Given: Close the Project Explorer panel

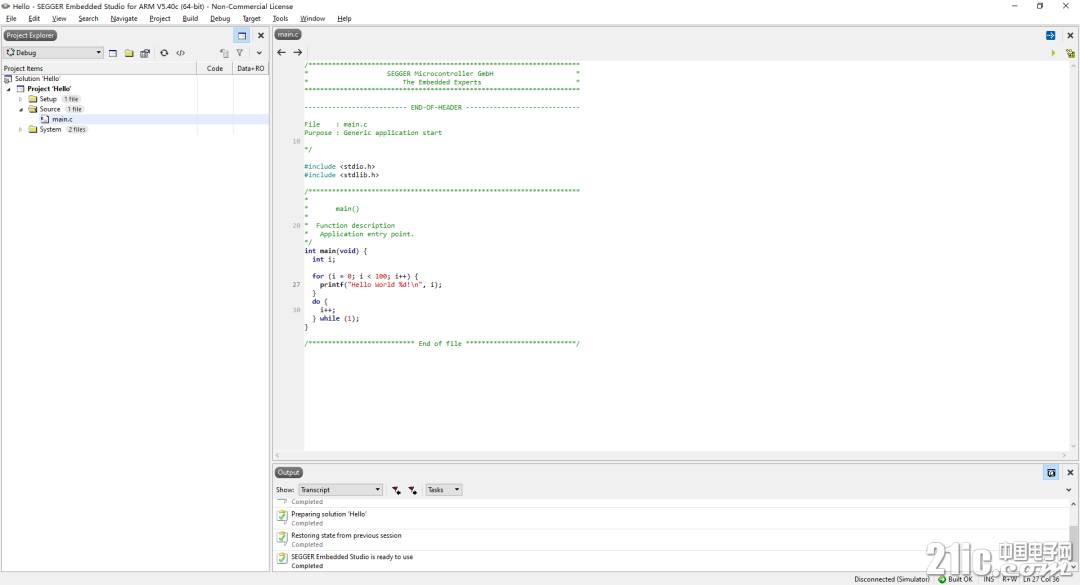Looking at the screenshot, I should (x=260, y=36).
